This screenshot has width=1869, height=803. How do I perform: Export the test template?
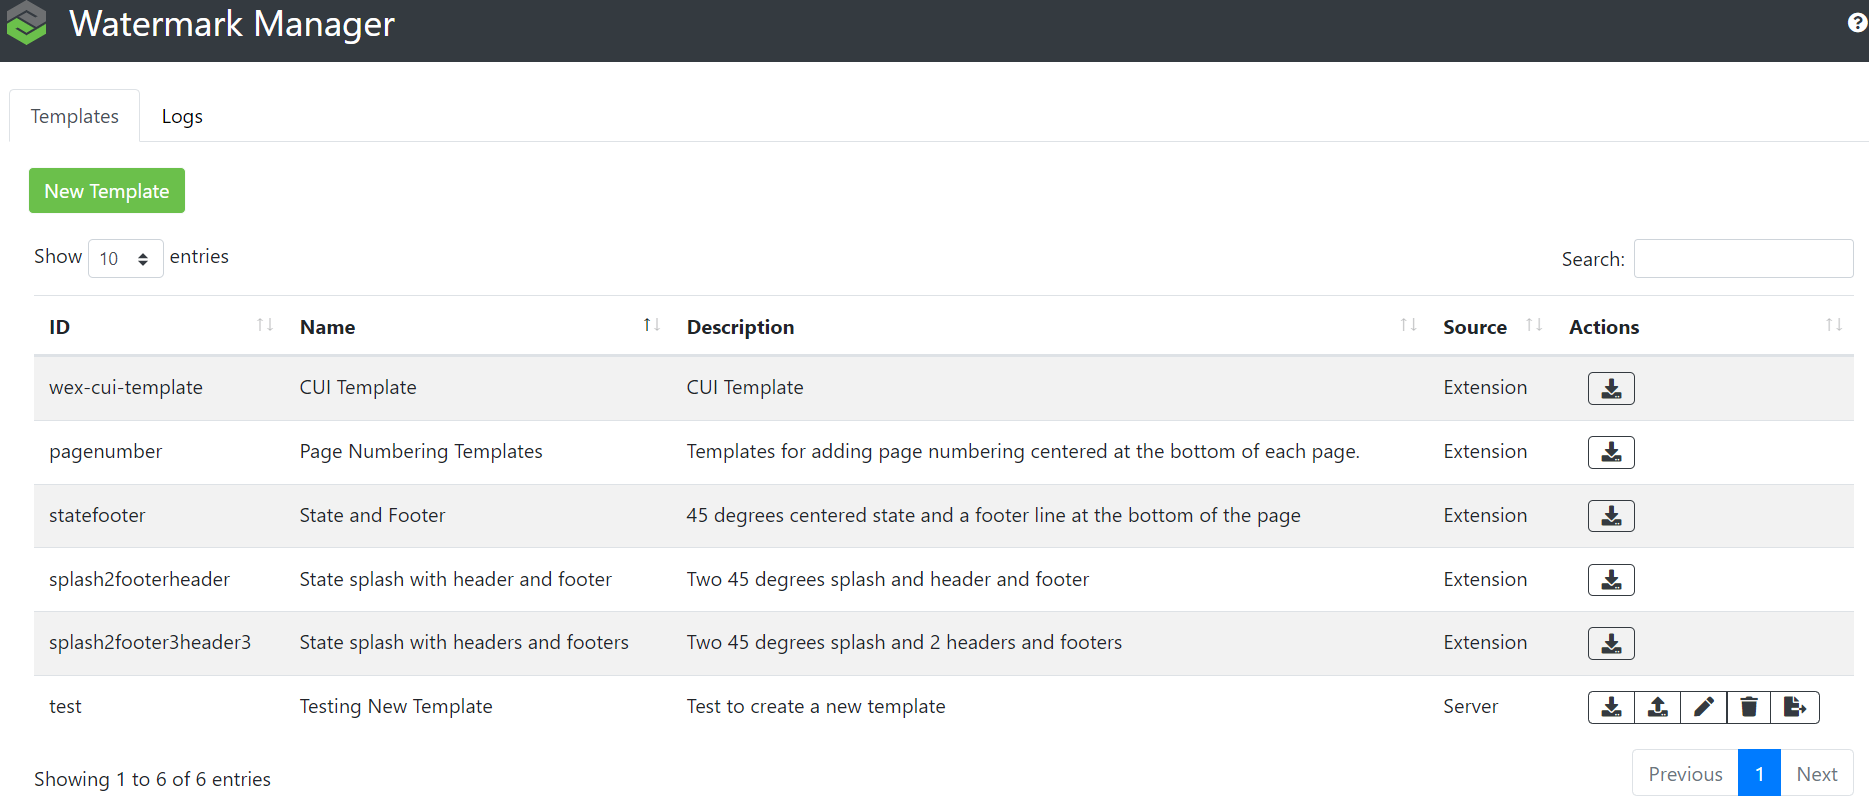click(x=1795, y=707)
